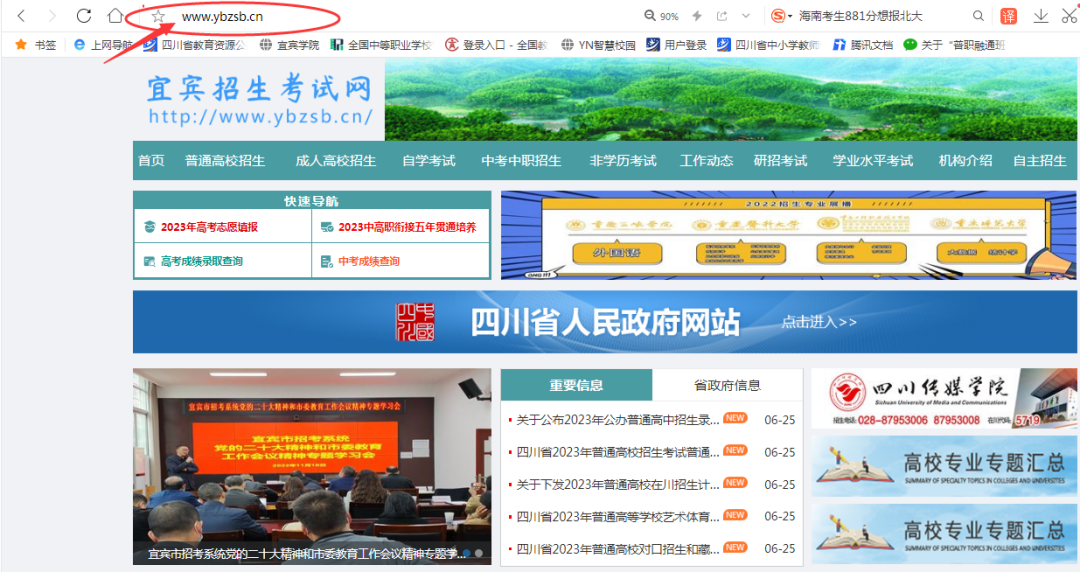
Task: Open the 登录入口 - 全国教 bookmark
Action: pyautogui.click(x=496, y=45)
